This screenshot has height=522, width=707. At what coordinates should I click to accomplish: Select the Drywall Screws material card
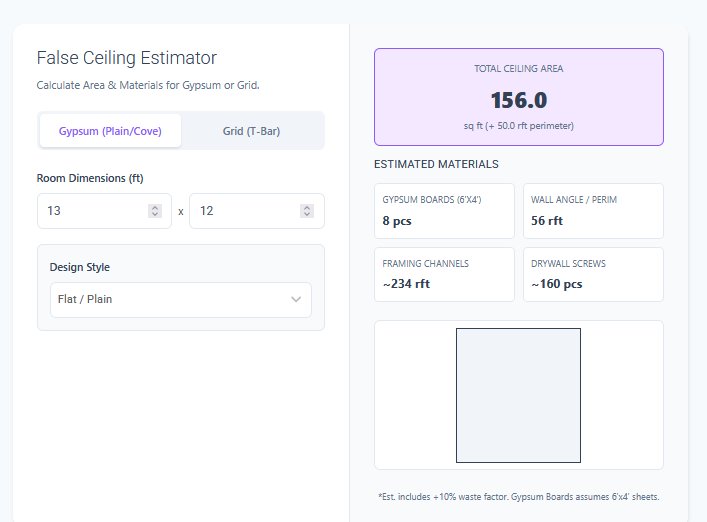[592, 274]
